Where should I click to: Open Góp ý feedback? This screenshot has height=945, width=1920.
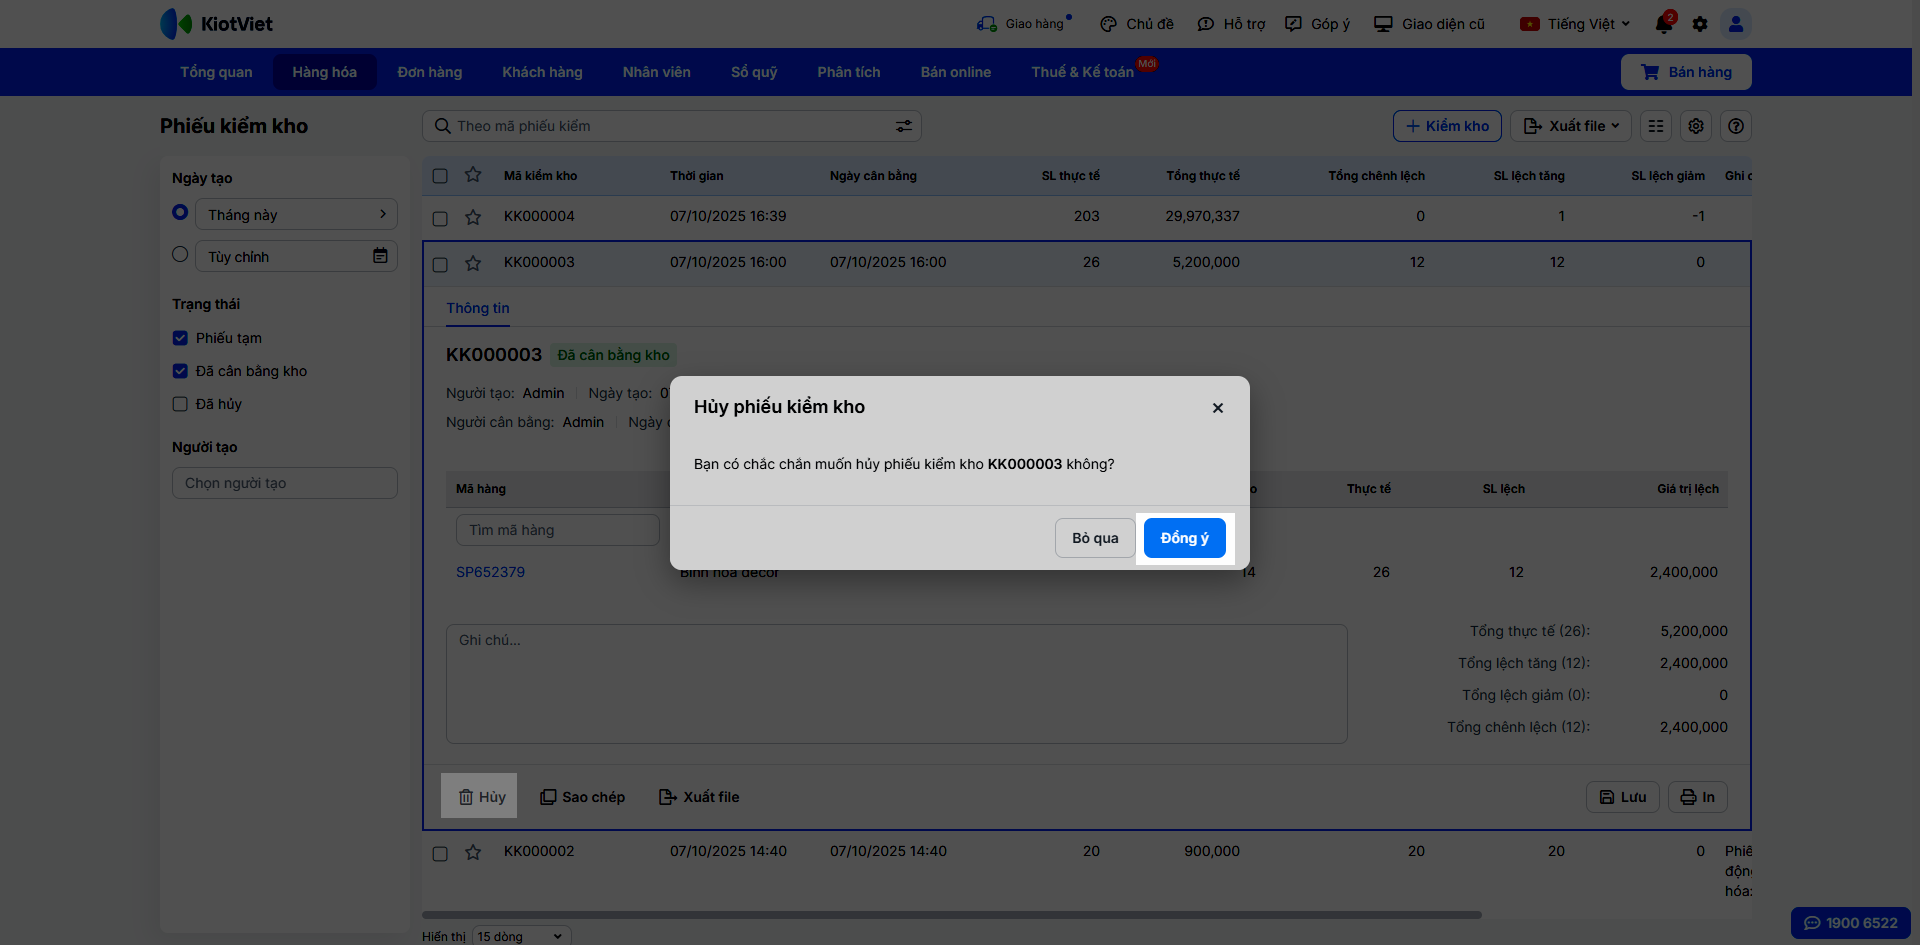(1317, 24)
